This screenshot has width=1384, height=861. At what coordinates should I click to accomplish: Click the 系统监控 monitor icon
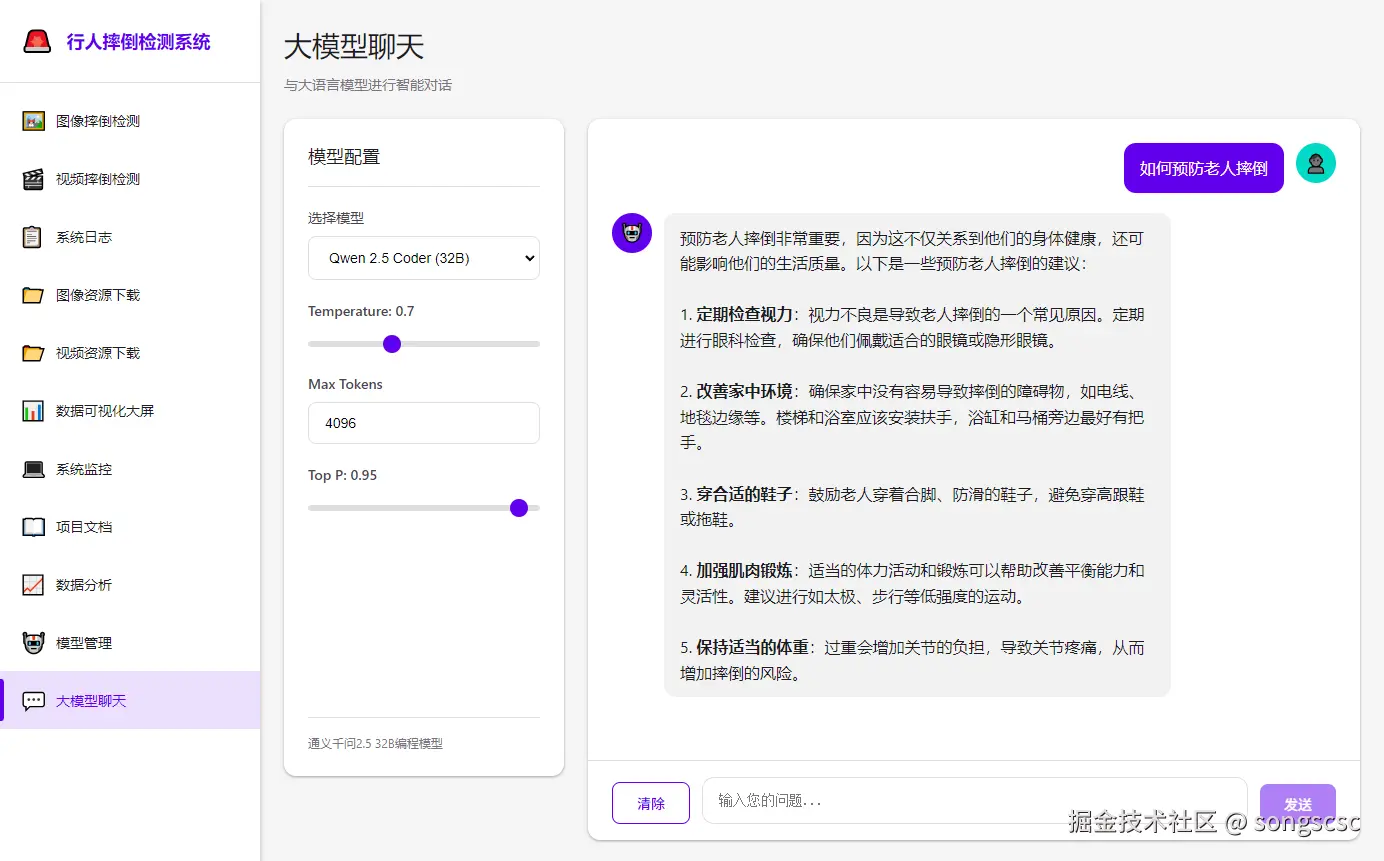33,468
